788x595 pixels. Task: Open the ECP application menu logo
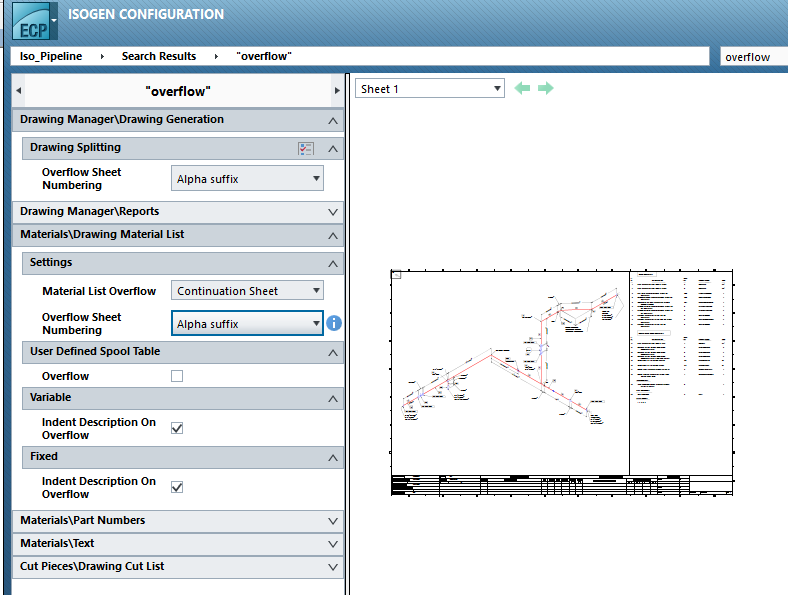31,21
